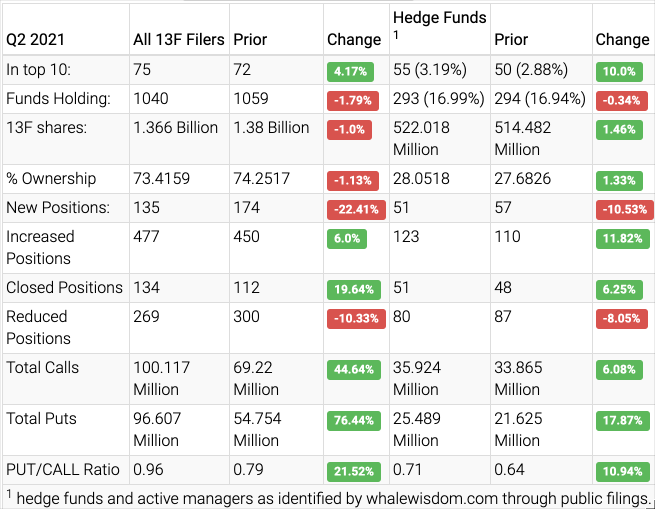This screenshot has height=509, width=655.
Task: Select the Q2 2021 header cell
Action: click(38, 40)
